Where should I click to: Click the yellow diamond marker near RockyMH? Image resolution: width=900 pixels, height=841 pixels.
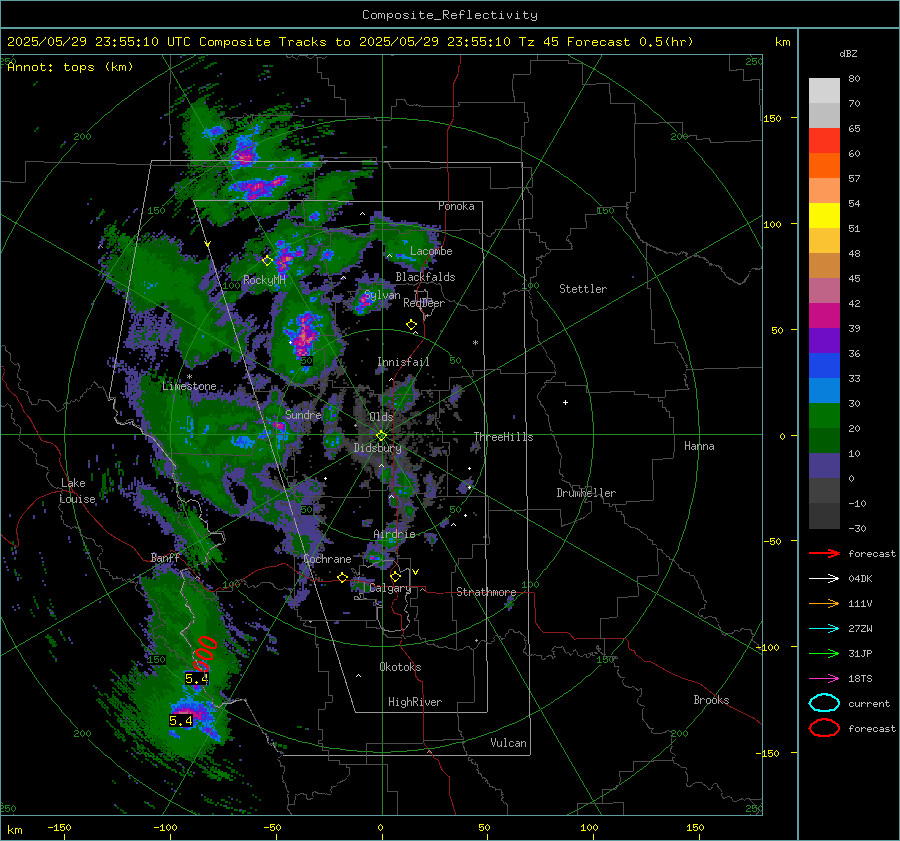(x=267, y=261)
